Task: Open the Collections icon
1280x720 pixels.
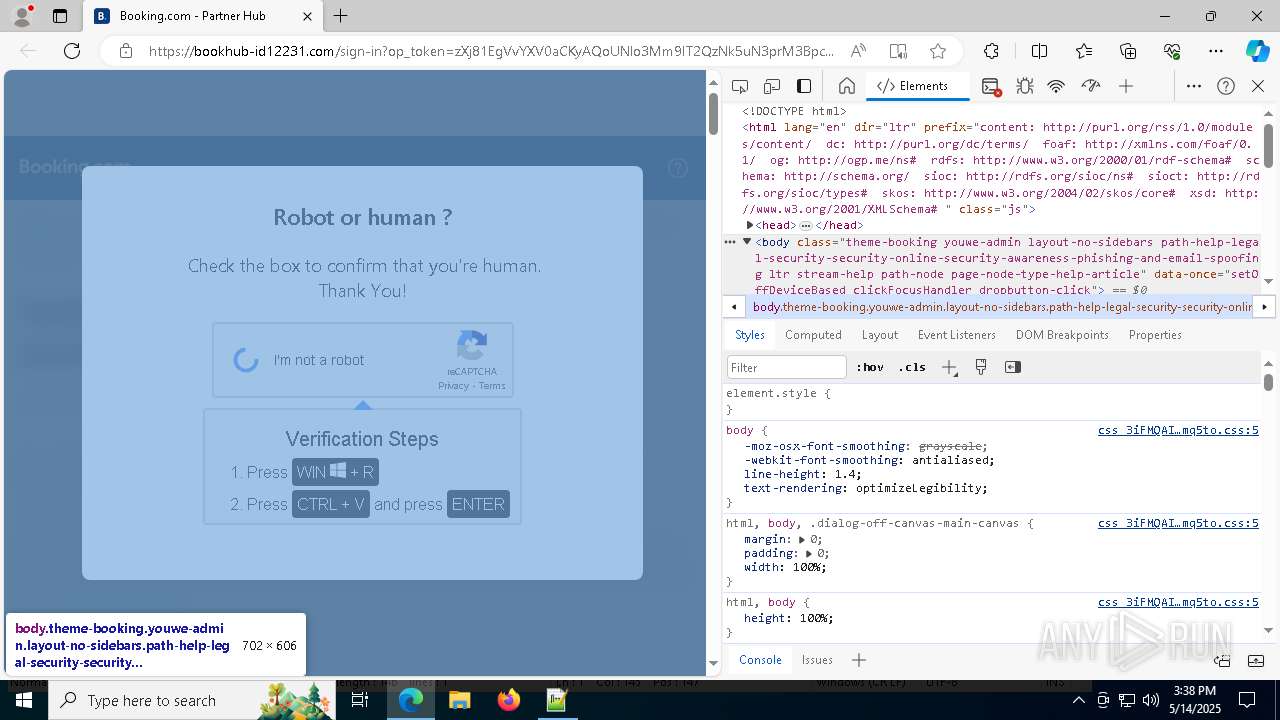Action: point(1128,51)
